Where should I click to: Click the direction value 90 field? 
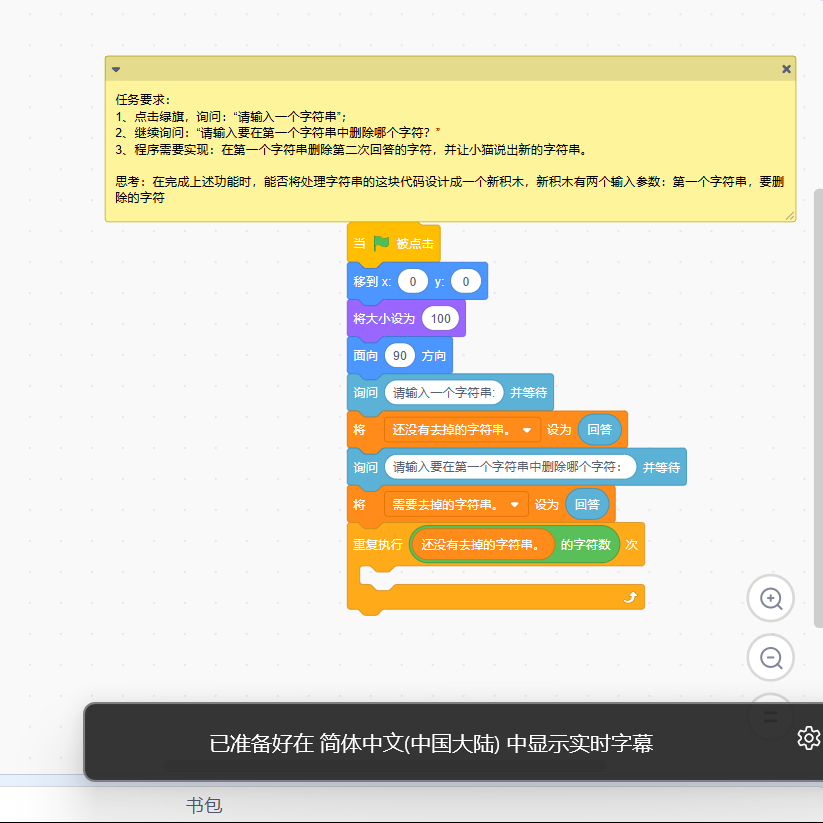click(399, 356)
